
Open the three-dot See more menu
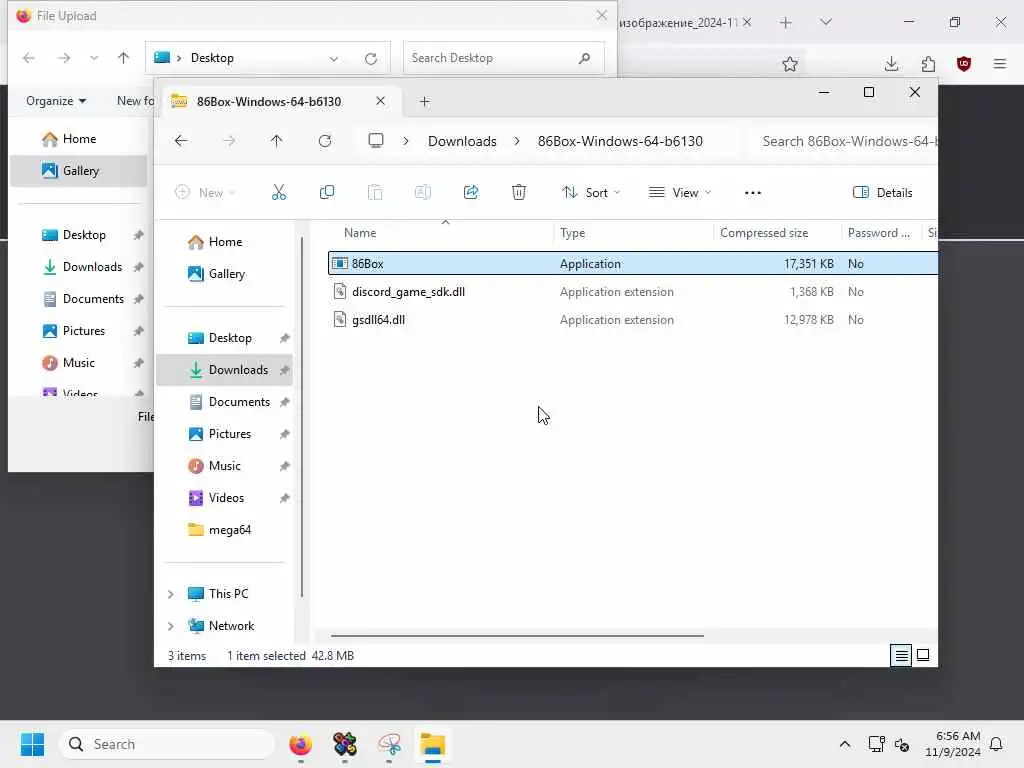[x=752, y=193]
